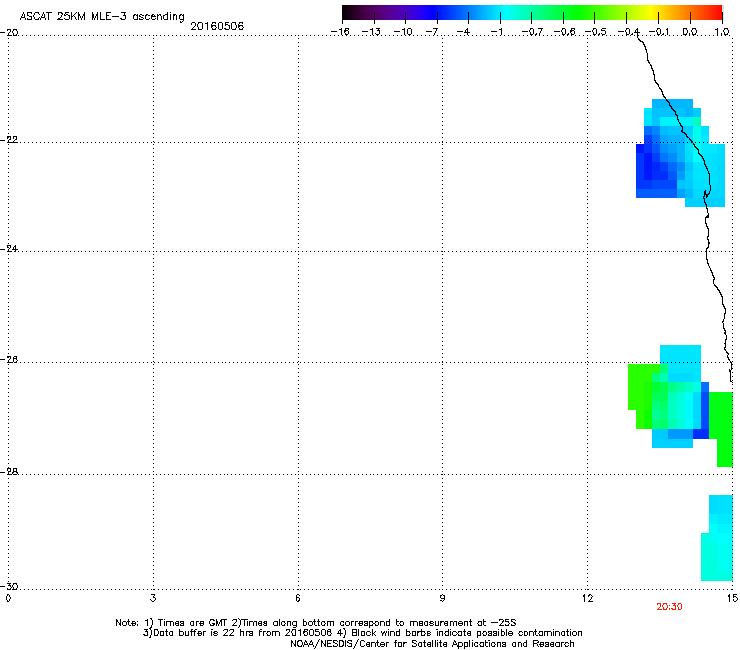Click the cyan data patch near -29 latitude

coord(717,538)
